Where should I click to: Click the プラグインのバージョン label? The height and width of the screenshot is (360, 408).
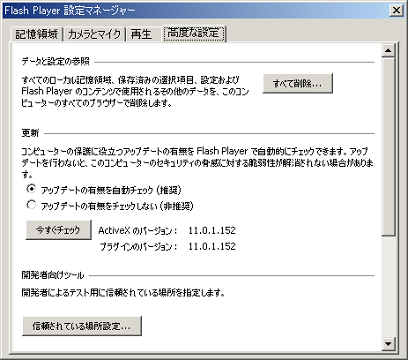coord(139,247)
